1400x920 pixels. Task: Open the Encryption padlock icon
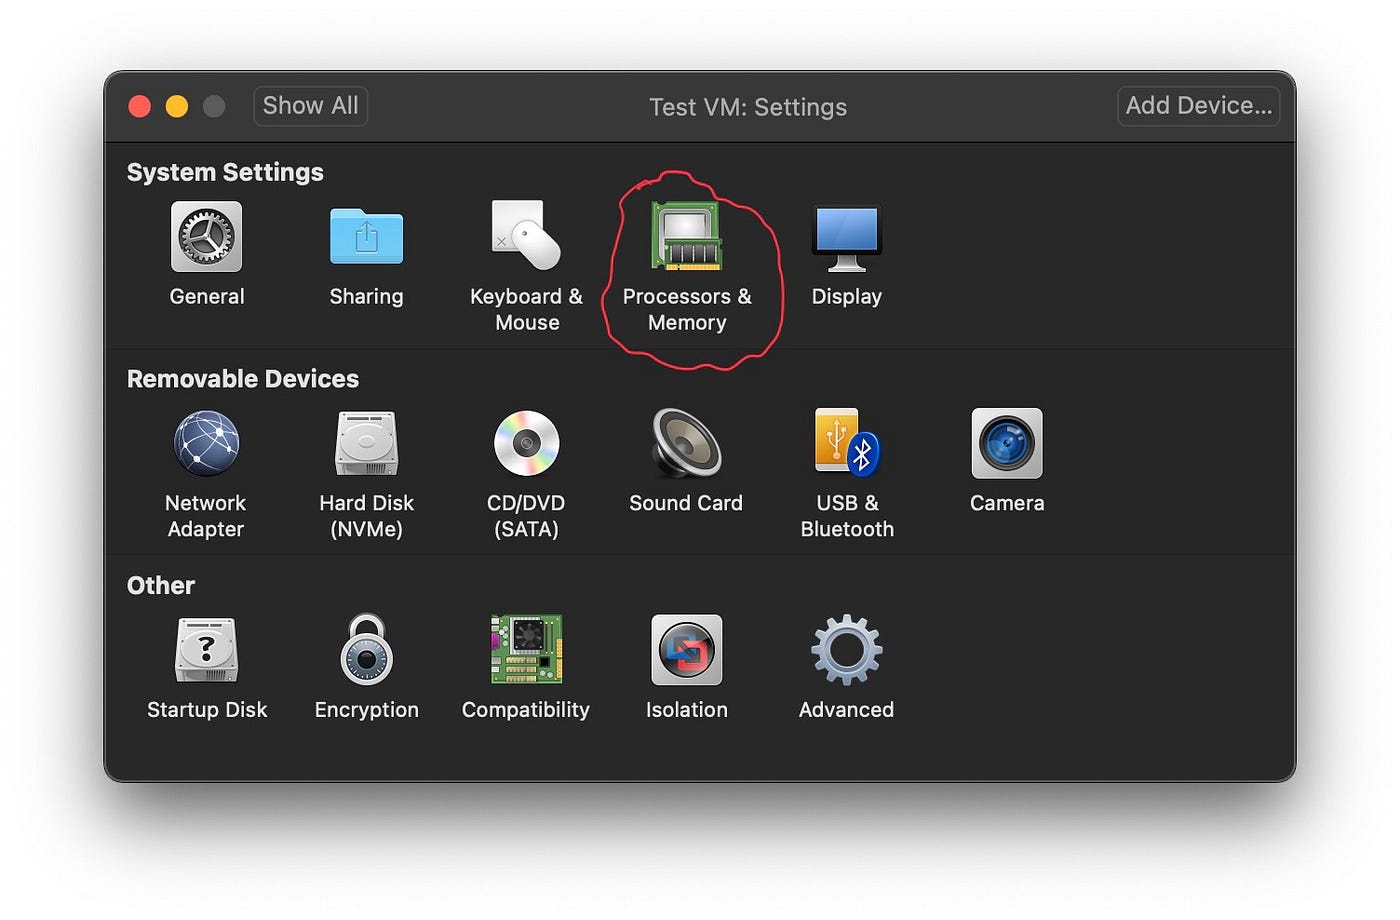point(366,650)
